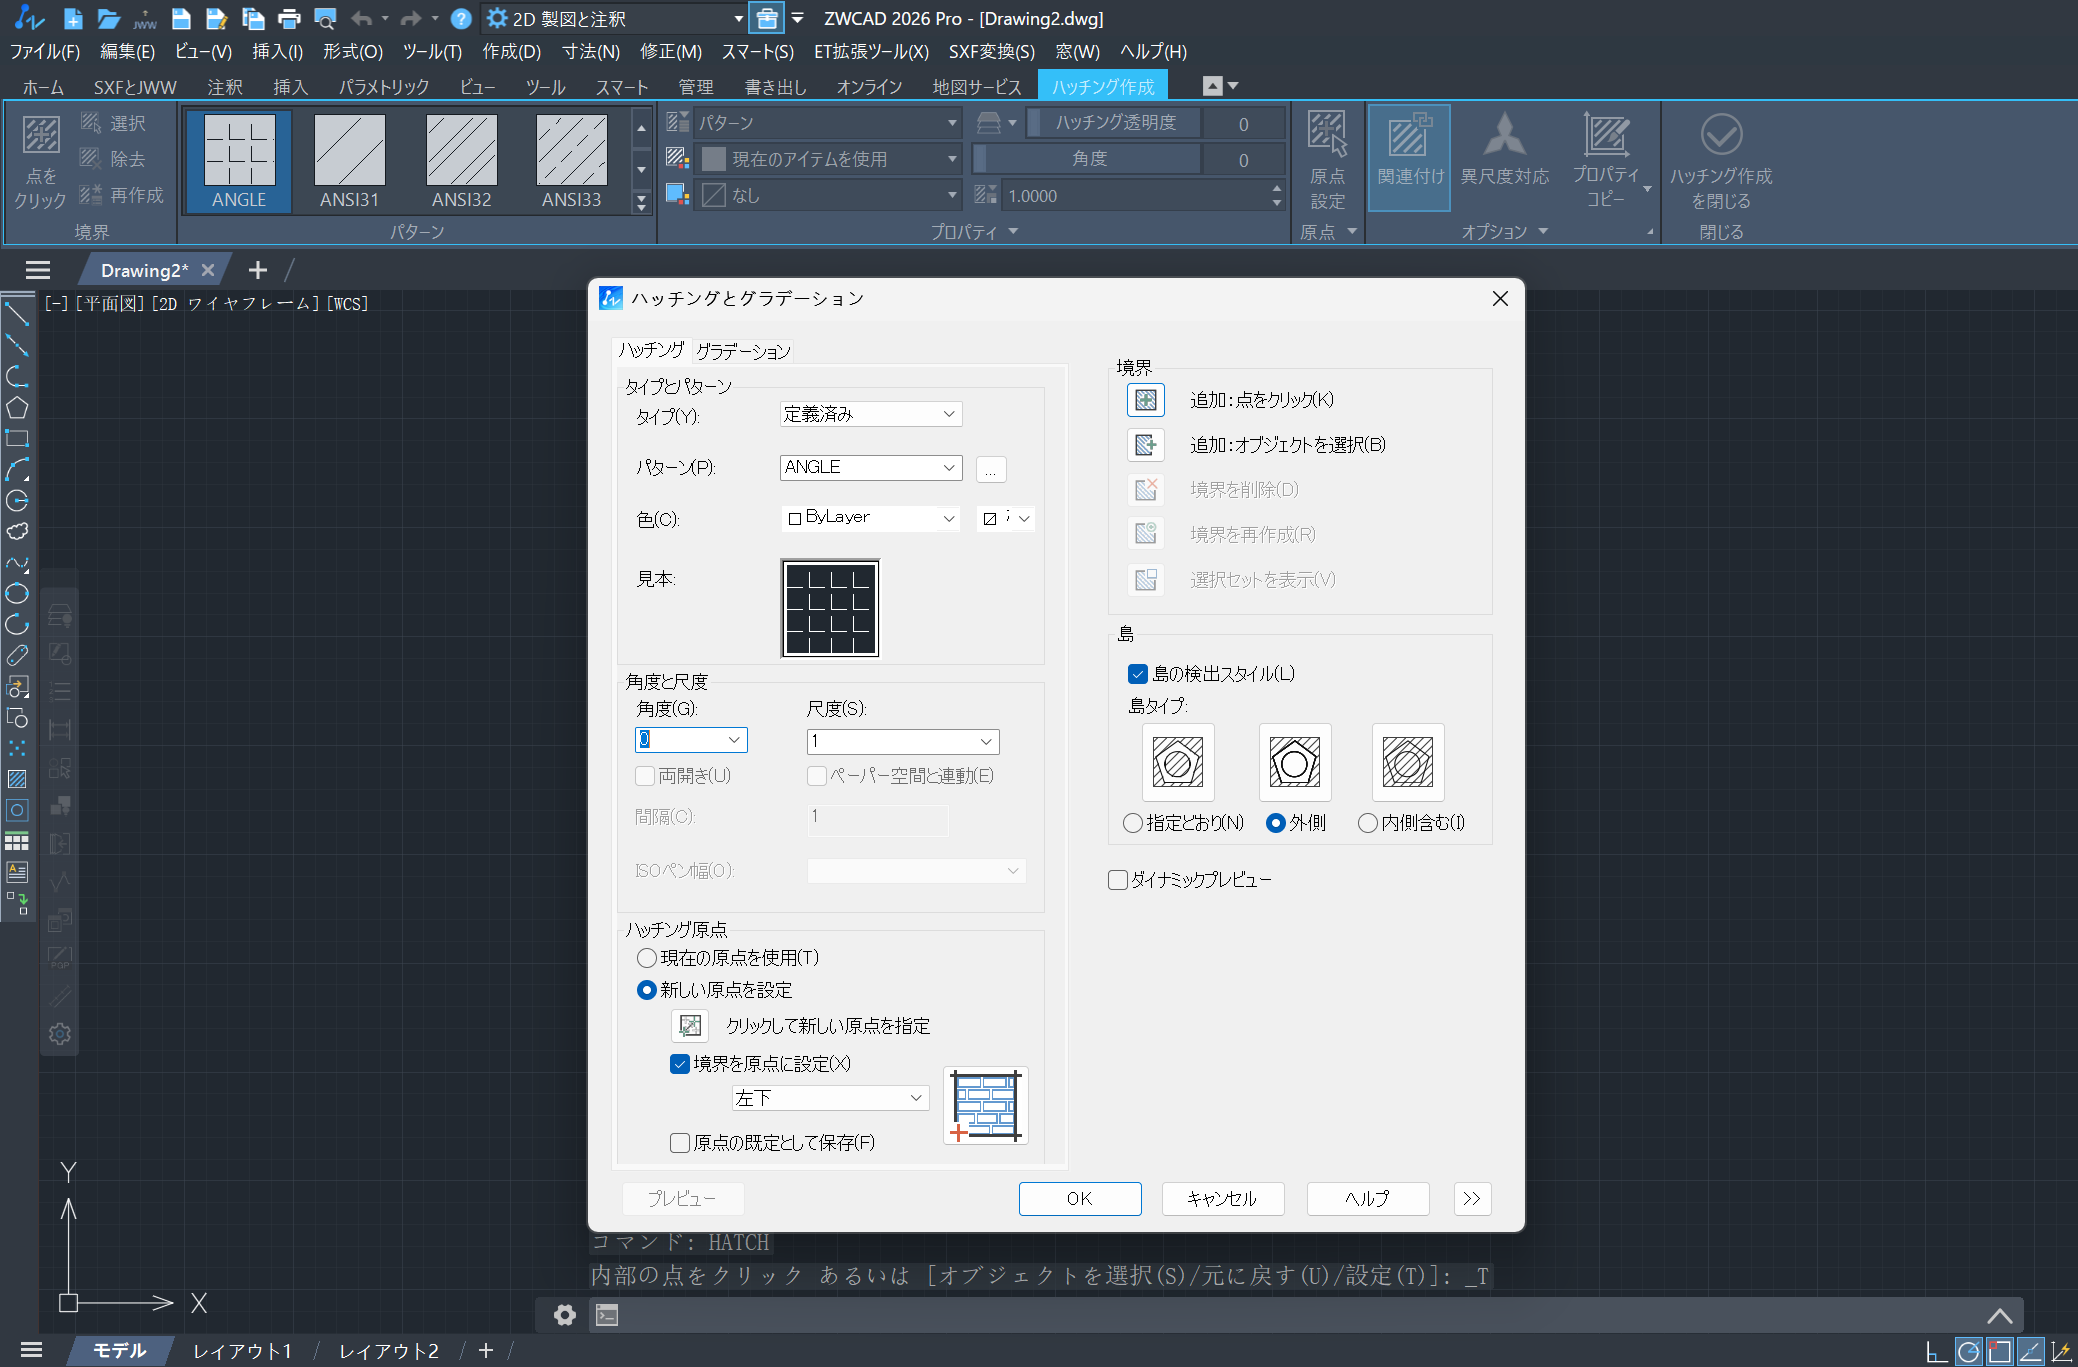
Task: Click the print icon in quick access toolbar
Action: tap(289, 18)
